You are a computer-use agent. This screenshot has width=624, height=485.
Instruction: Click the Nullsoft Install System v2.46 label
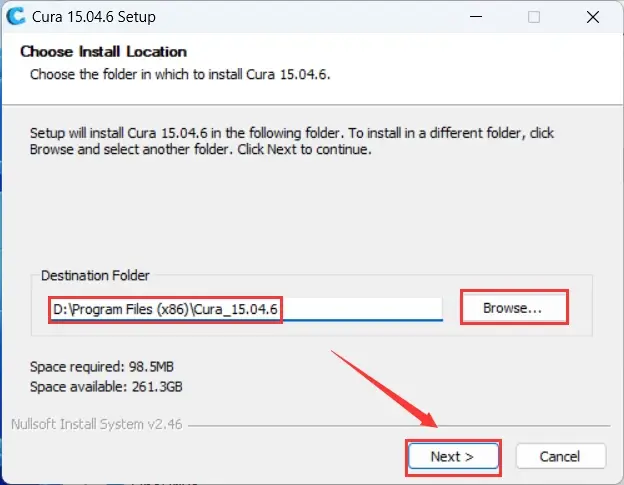[97, 425]
